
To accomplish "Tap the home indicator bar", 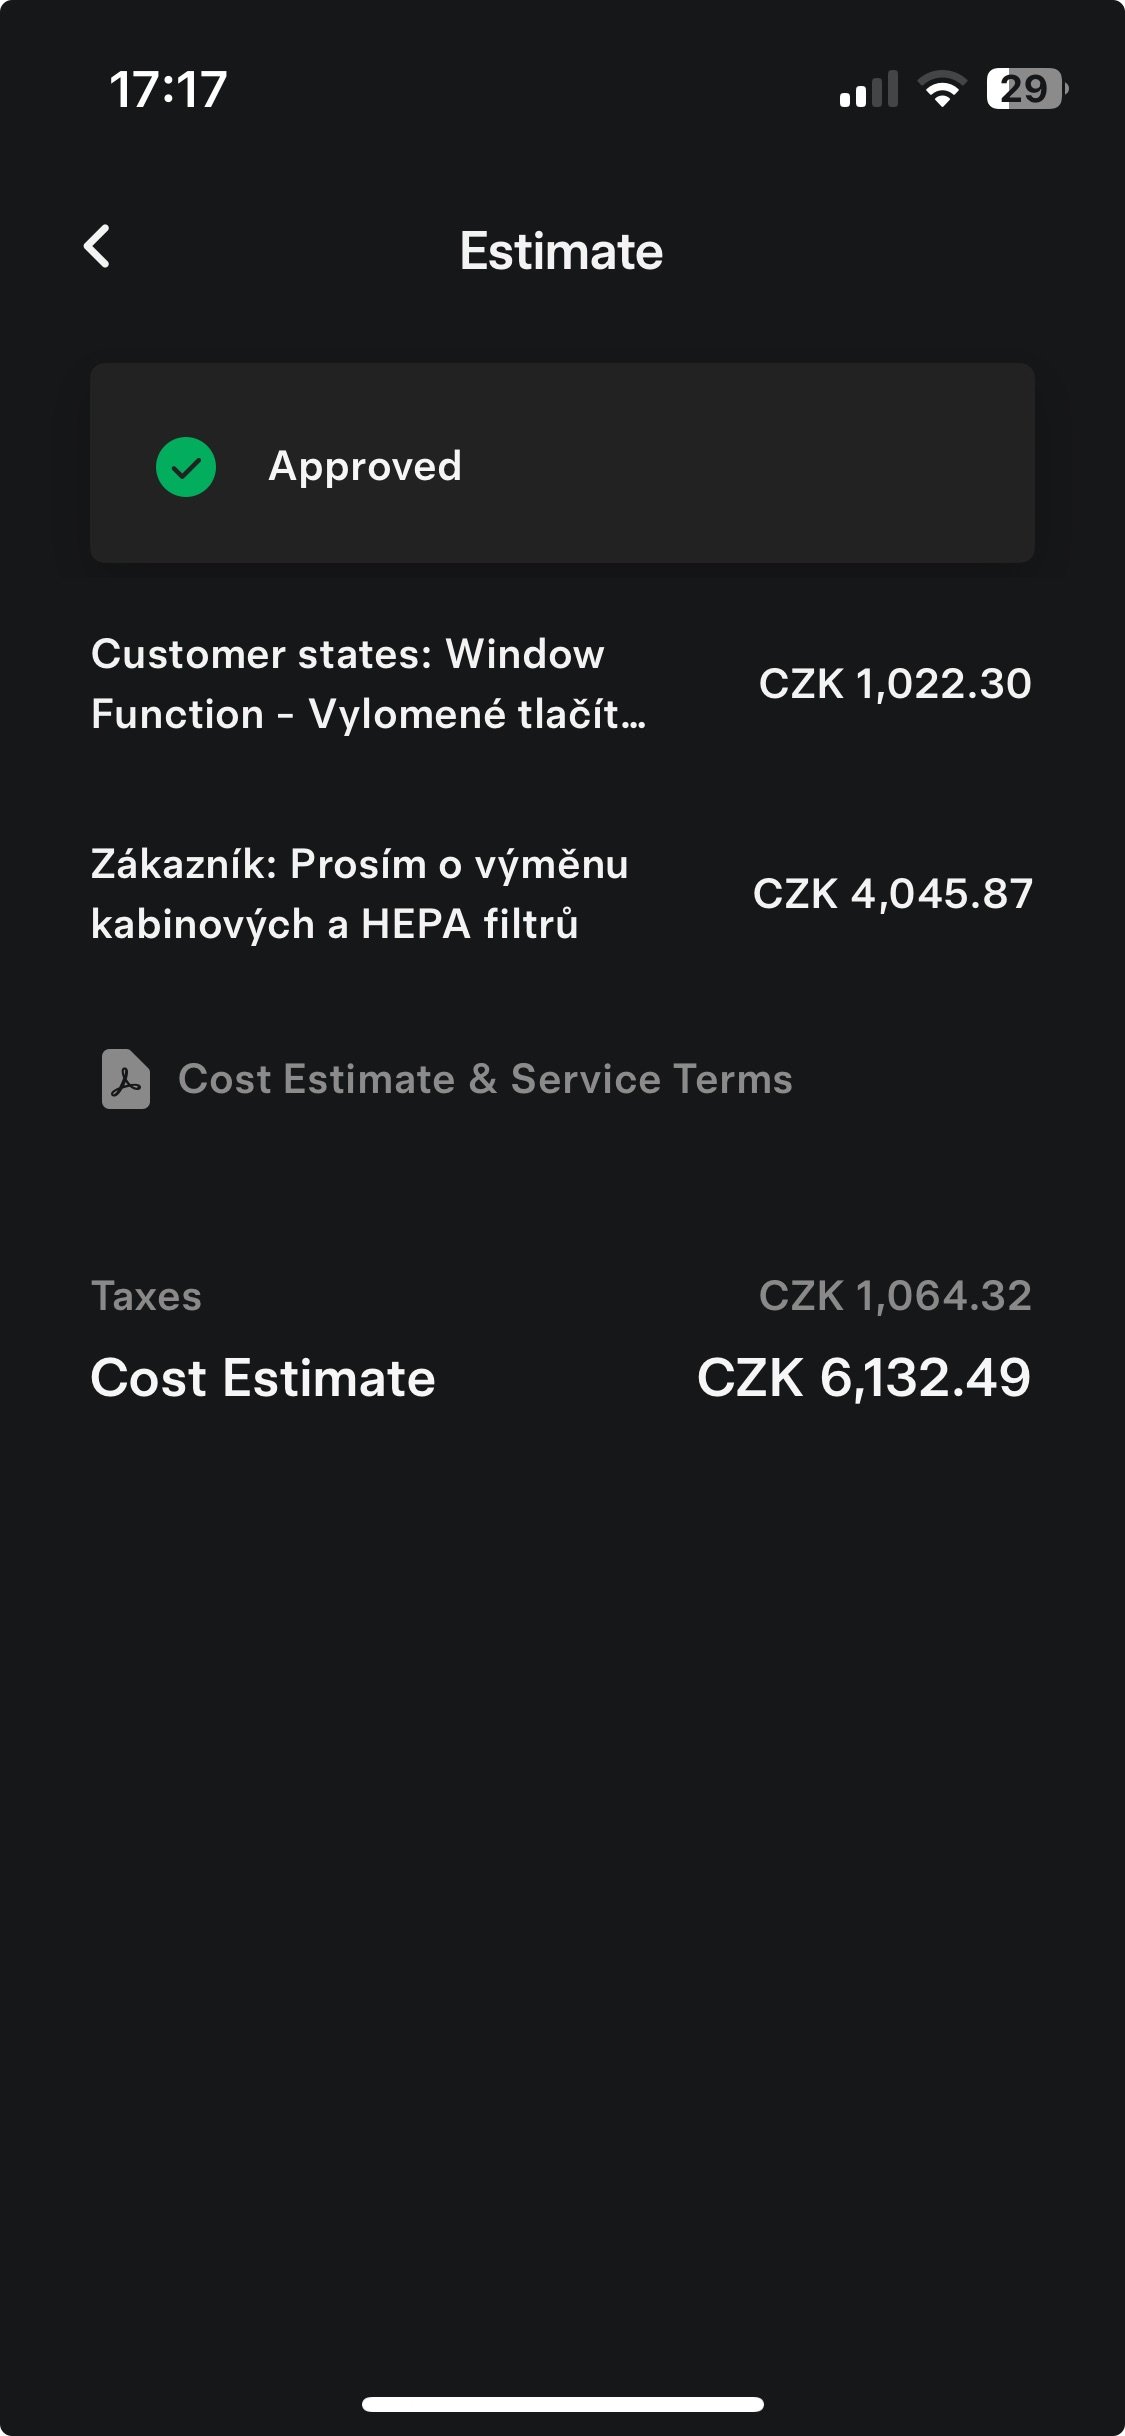I will tap(562, 2404).
